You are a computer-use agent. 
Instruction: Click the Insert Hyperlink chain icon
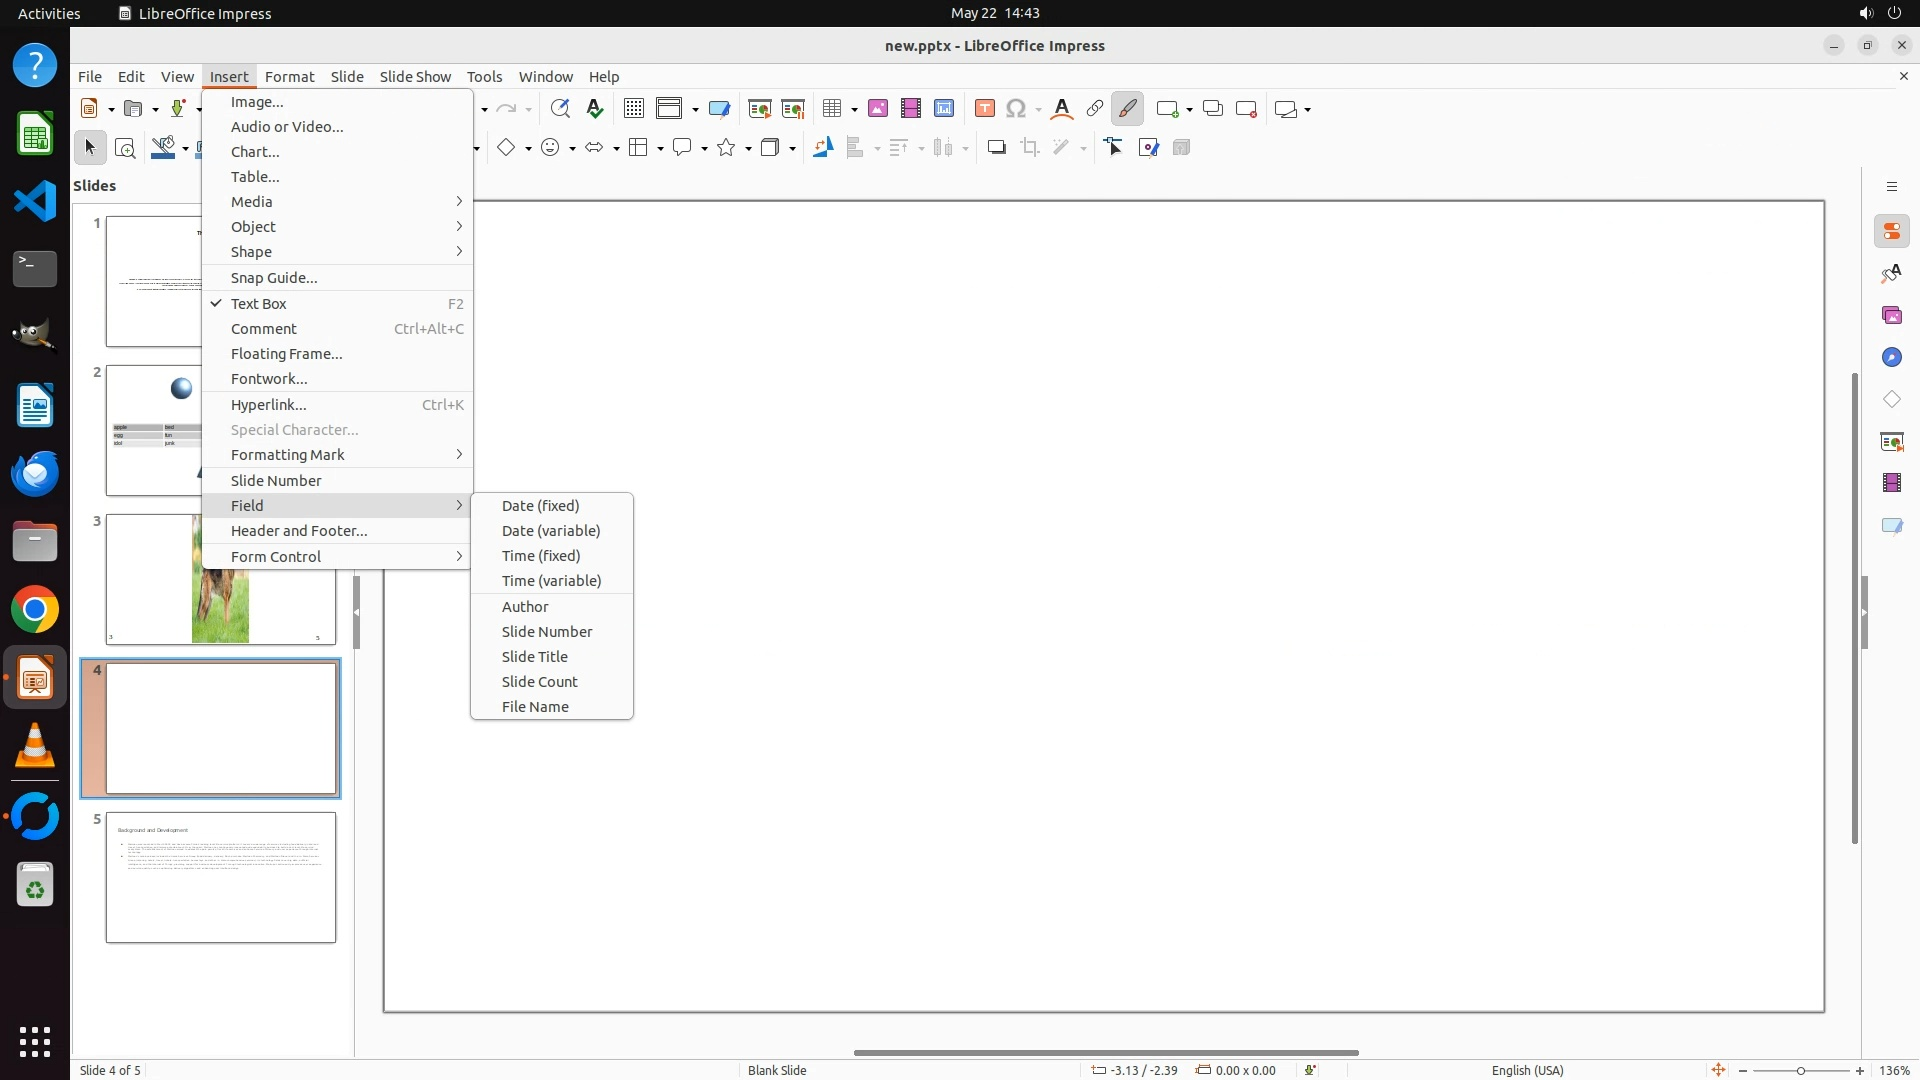click(x=1095, y=109)
